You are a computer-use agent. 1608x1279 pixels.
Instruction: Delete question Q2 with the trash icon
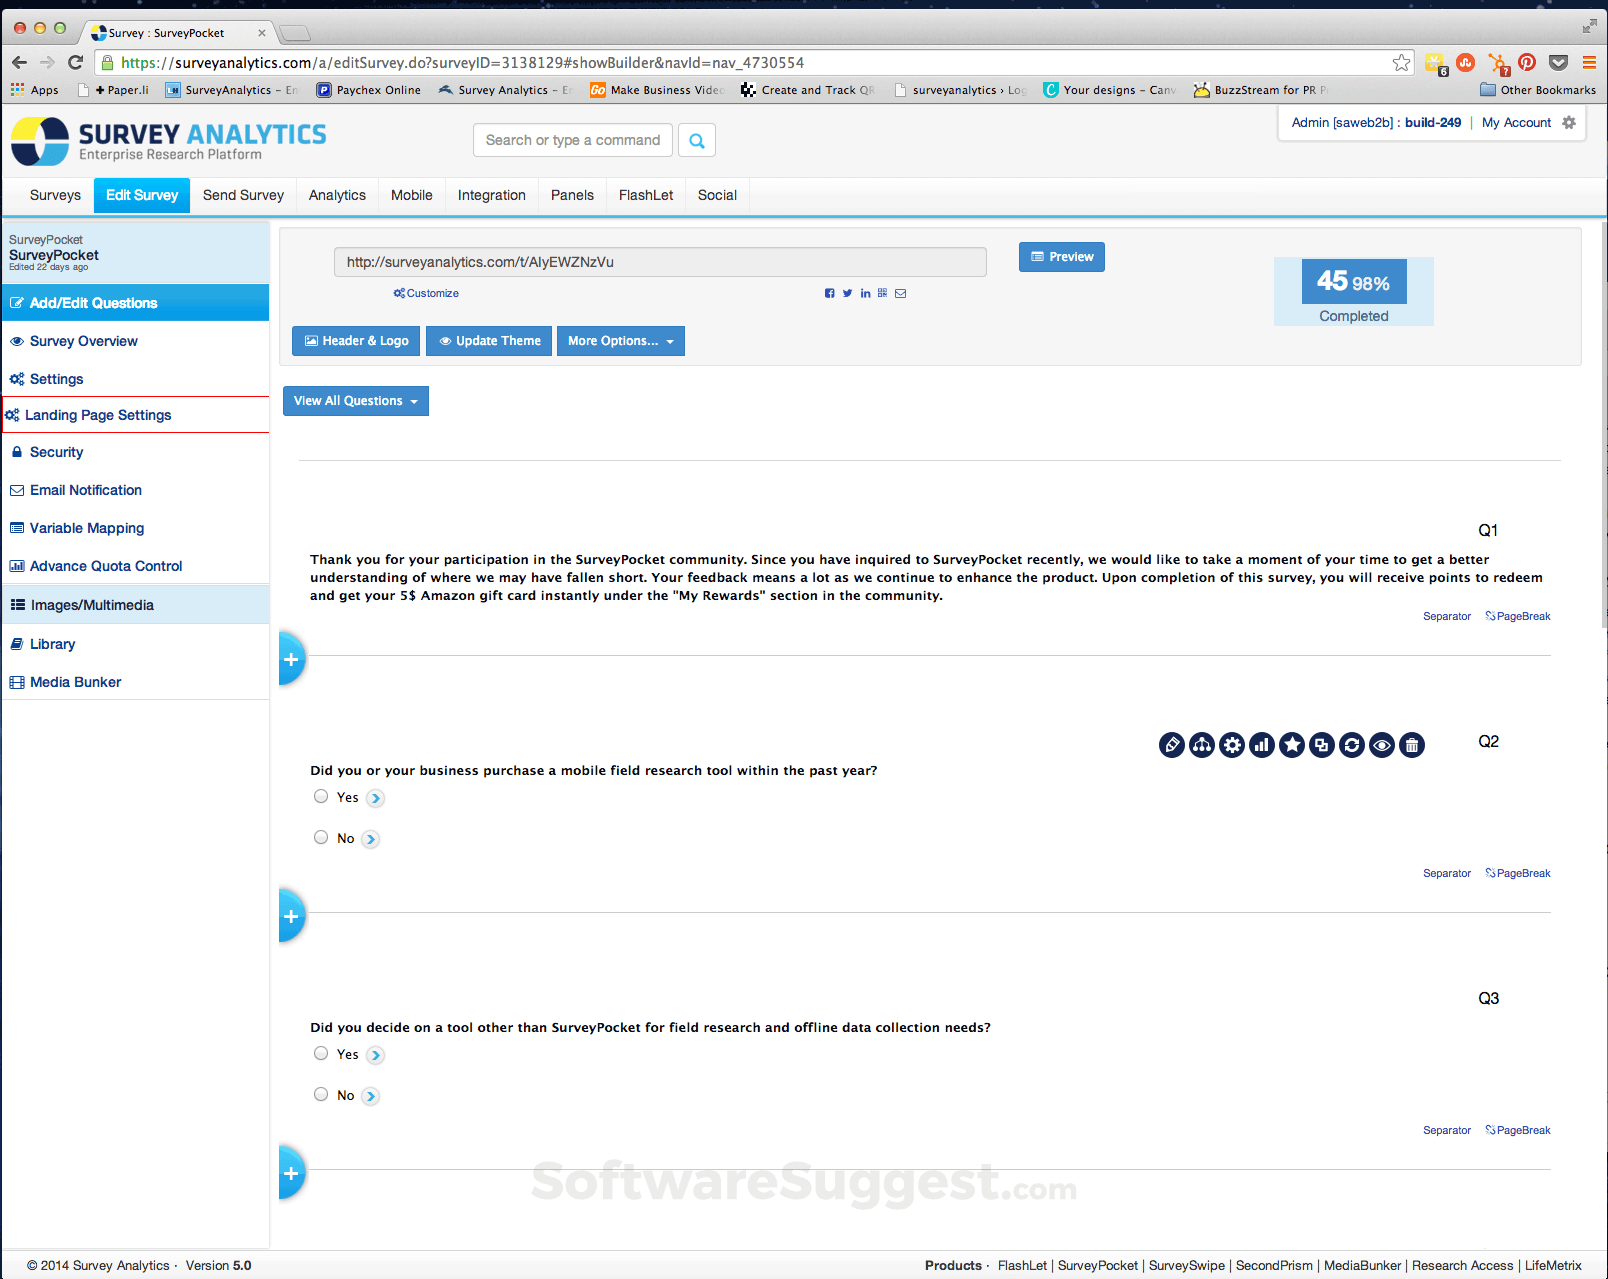[x=1412, y=745]
